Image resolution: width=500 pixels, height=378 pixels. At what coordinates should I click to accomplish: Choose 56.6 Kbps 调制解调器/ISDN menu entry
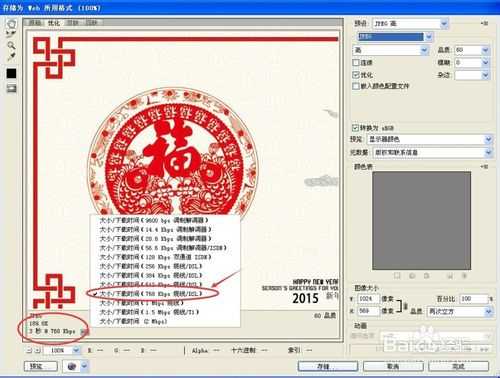click(165, 248)
